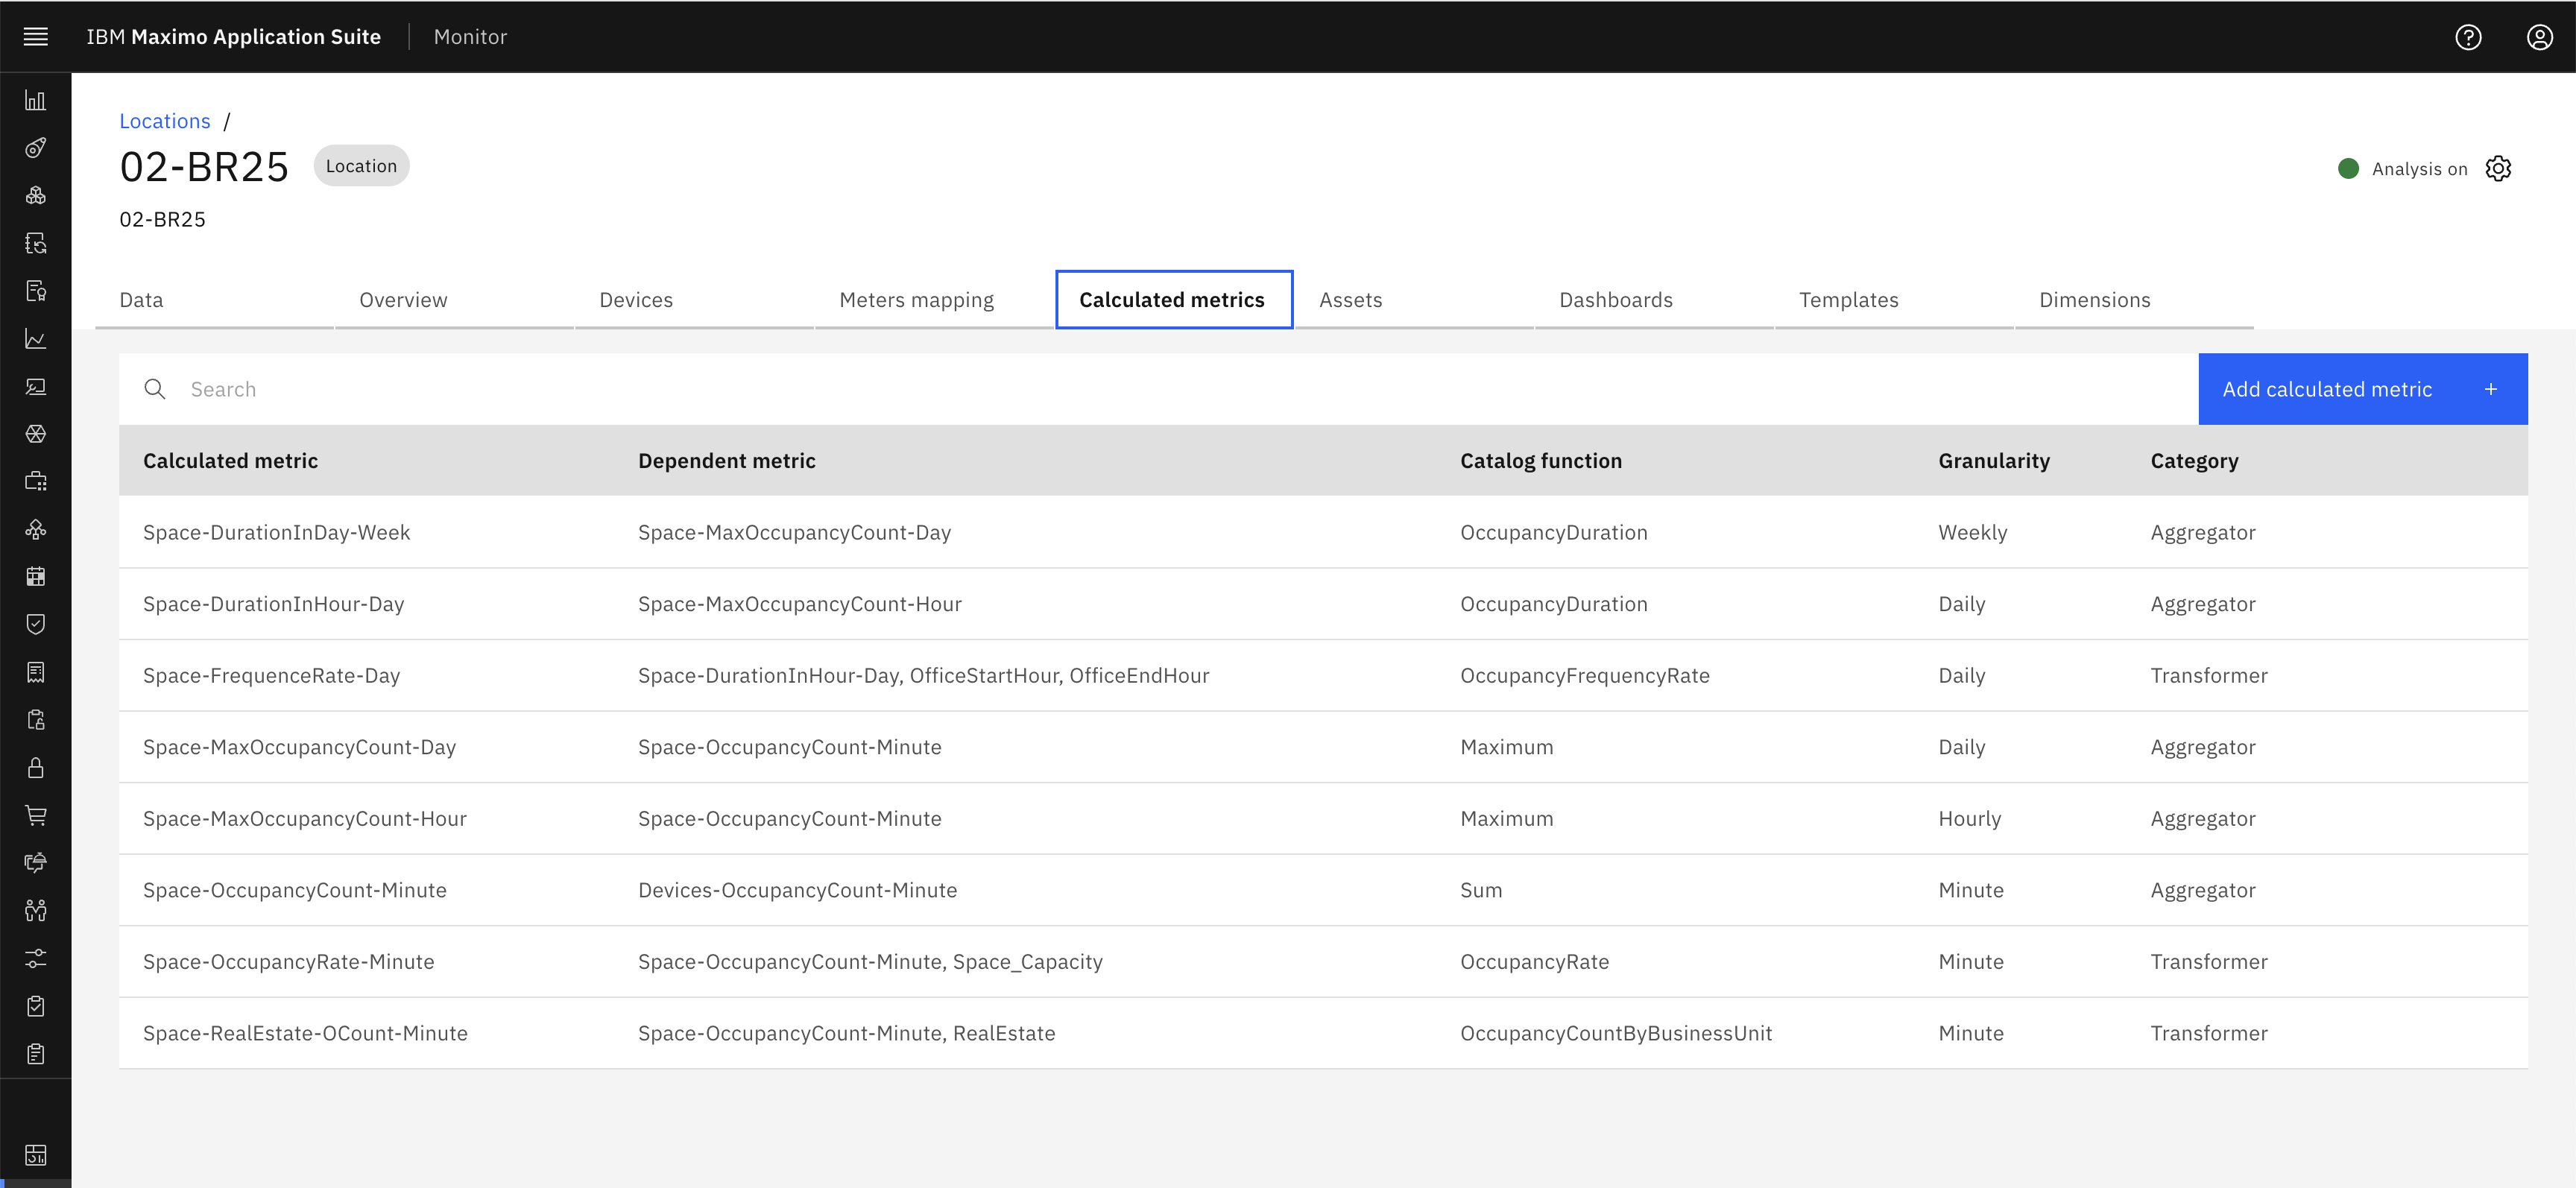Click the Hourly granularity cell
Image resolution: width=2576 pixels, height=1188 pixels.
tap(1970, 819)
